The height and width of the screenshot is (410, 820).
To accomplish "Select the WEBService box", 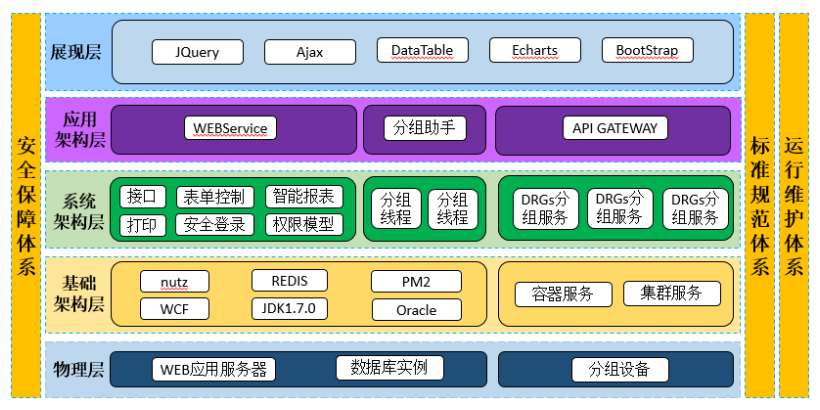I will tap(230, 128).
